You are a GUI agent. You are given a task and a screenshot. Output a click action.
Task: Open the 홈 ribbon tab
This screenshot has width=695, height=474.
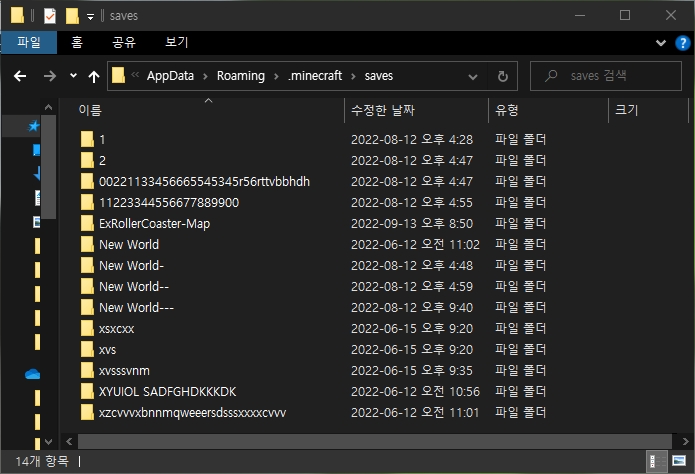pos(77,43)
